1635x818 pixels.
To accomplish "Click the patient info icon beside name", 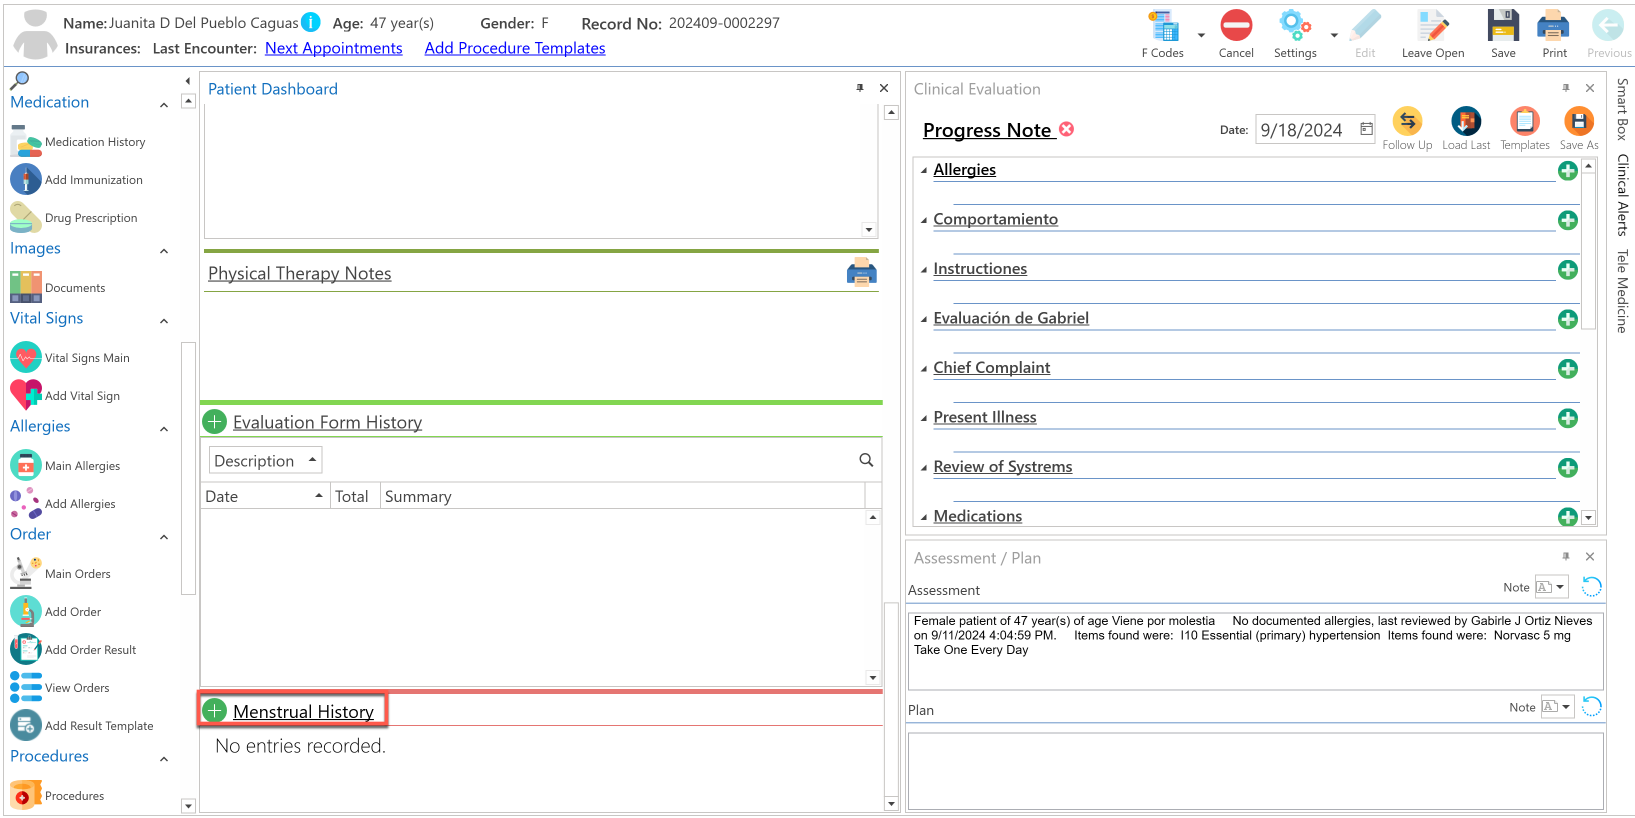I will pos(311,22).
